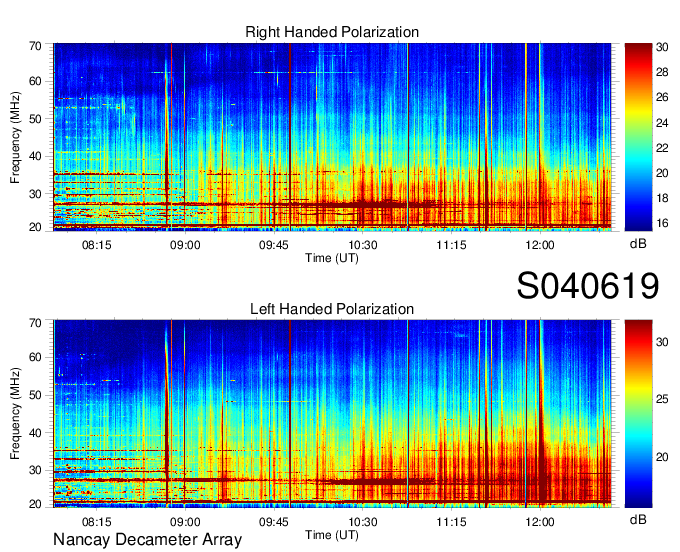Click the "Right Handed Polarization" plot title
The height and width of the screenshot is (552, 680).
pos(332,32)
